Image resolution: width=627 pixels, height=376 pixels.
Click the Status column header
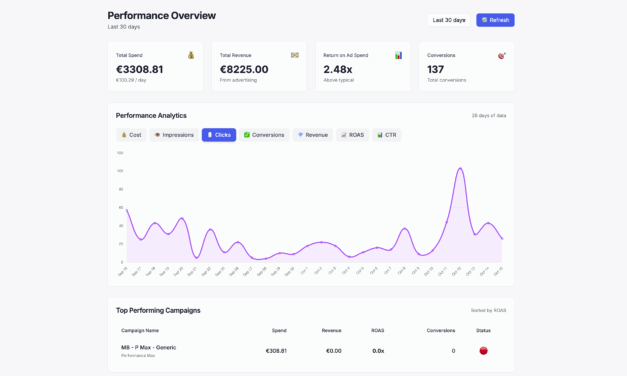click(x=483, y=330)
